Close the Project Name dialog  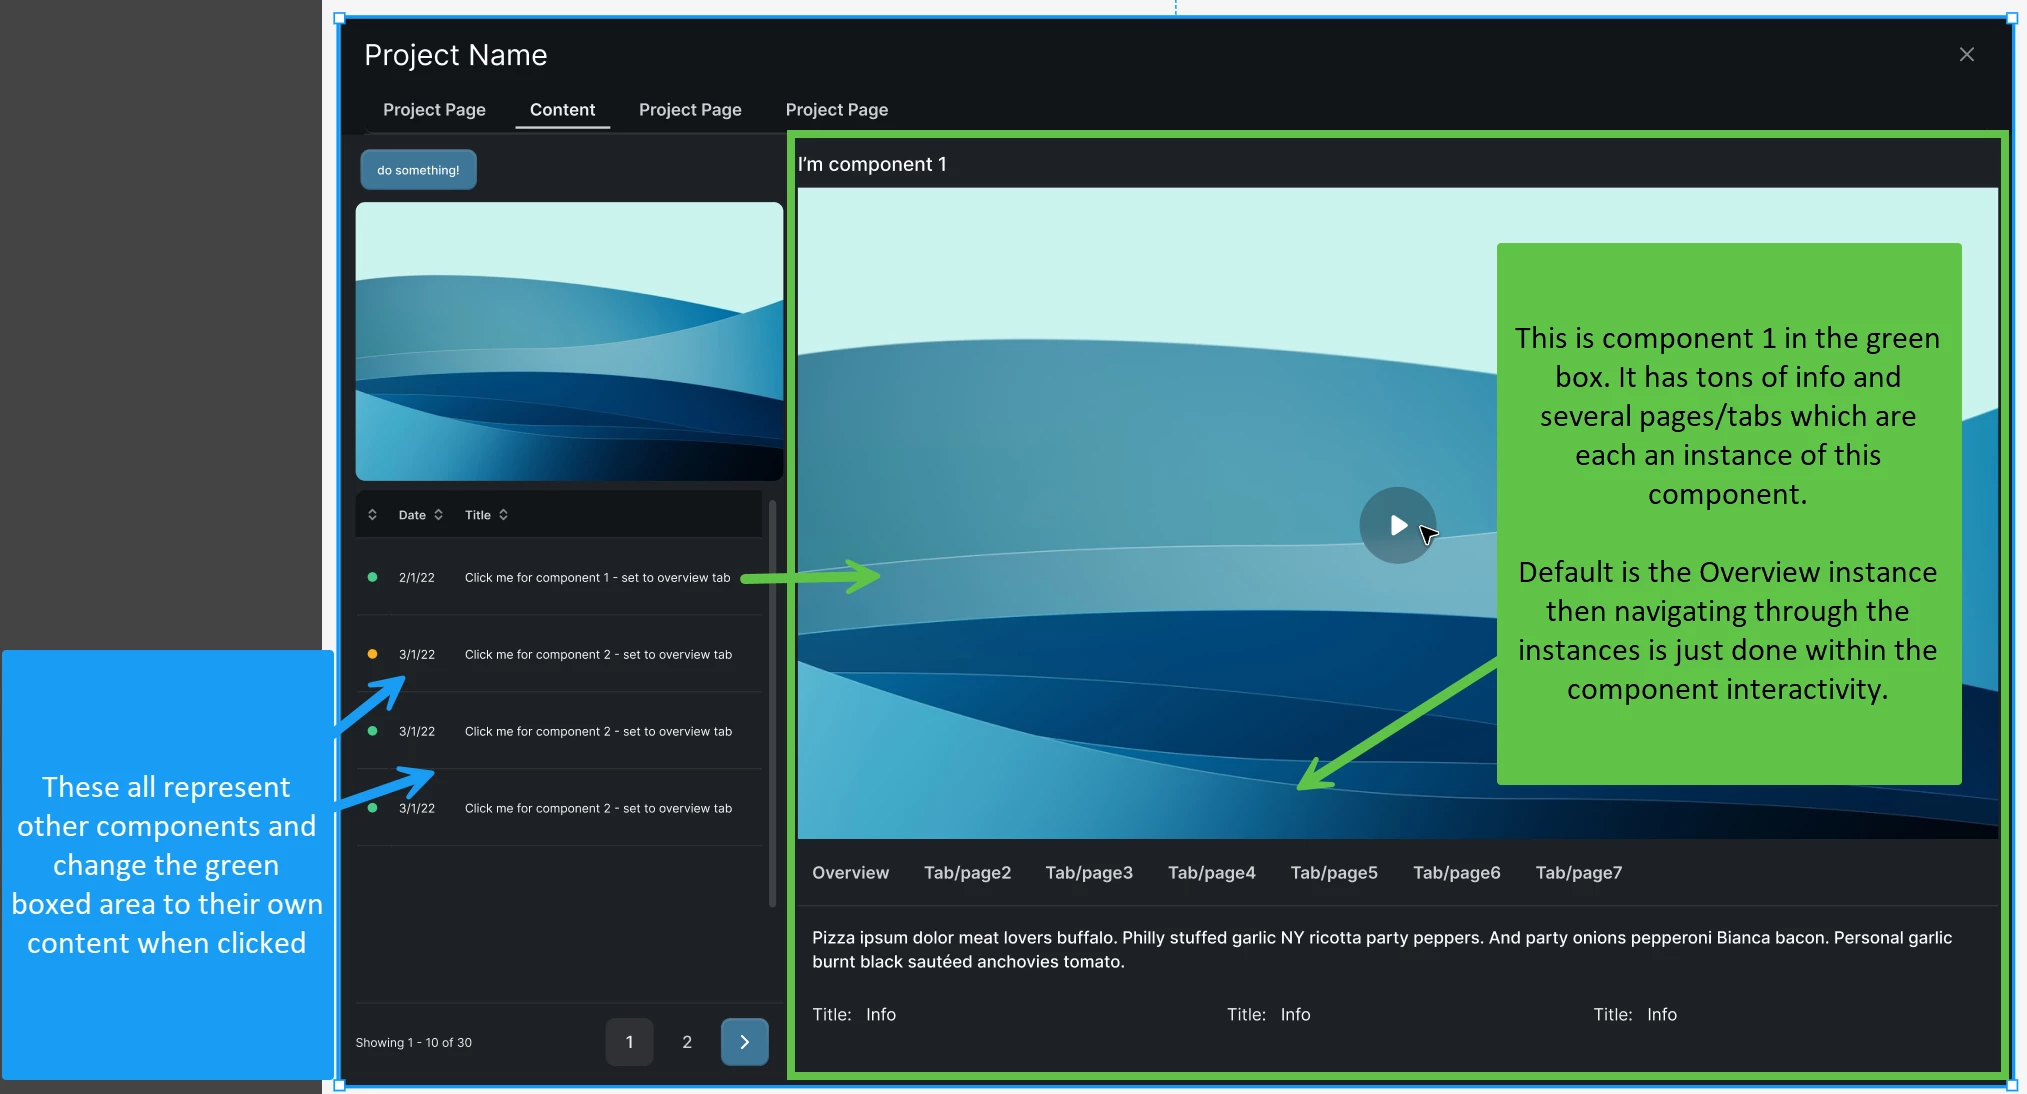pyautogui.click(x=1966, y=55)
